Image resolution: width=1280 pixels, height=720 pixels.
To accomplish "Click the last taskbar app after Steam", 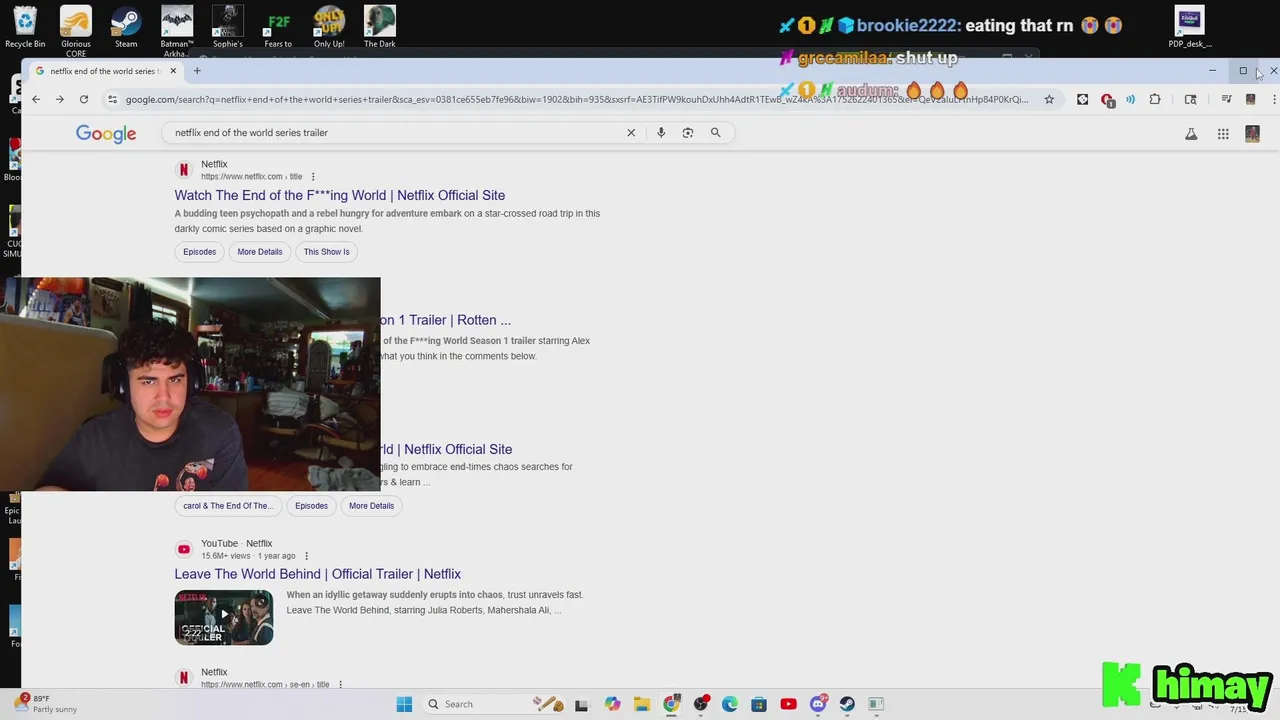I will [876, 704].
